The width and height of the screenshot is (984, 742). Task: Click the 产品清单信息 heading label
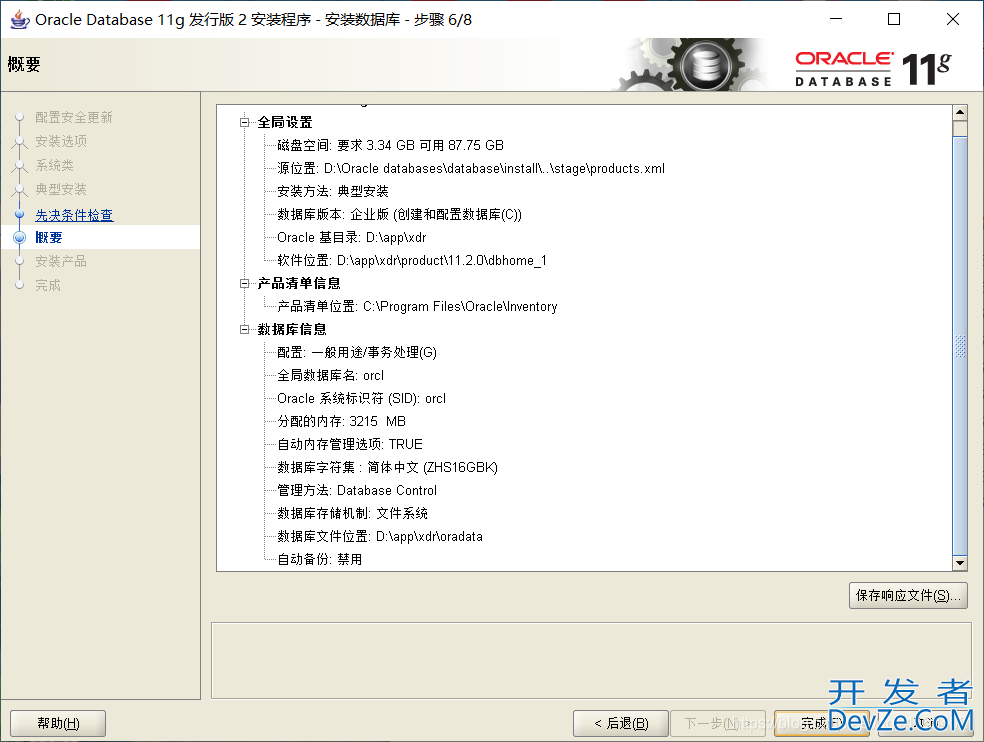pyautogui.click(x=299, y=284)
